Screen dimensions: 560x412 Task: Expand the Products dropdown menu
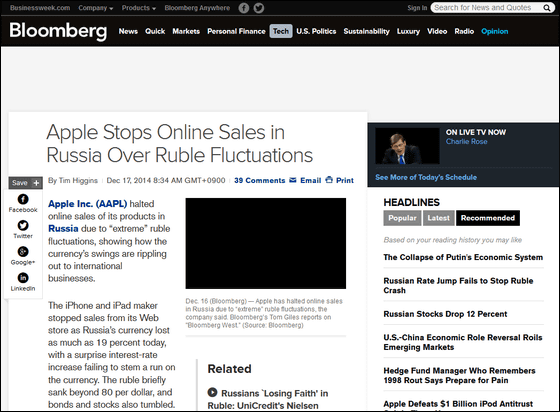139,8
